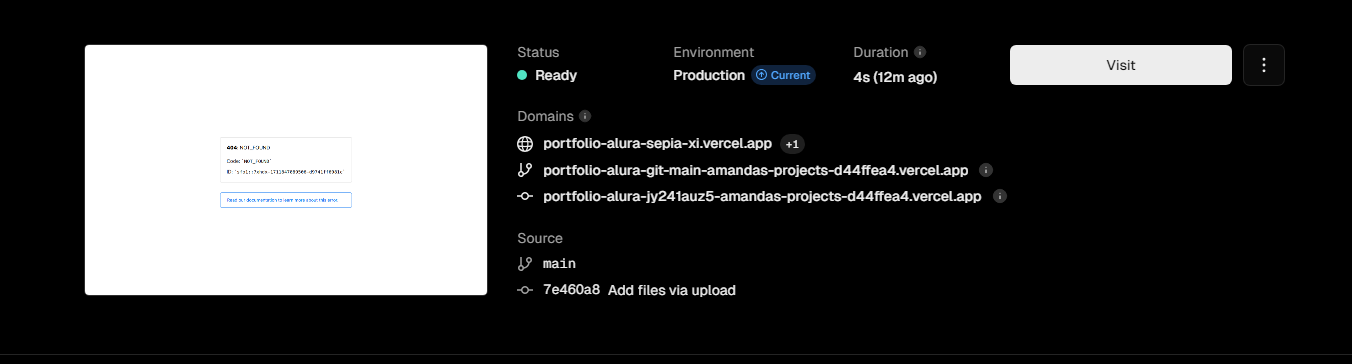Click info icon next to git-main domain
The height and width of the screenshot is (364, 1352).
pos(985,170)
